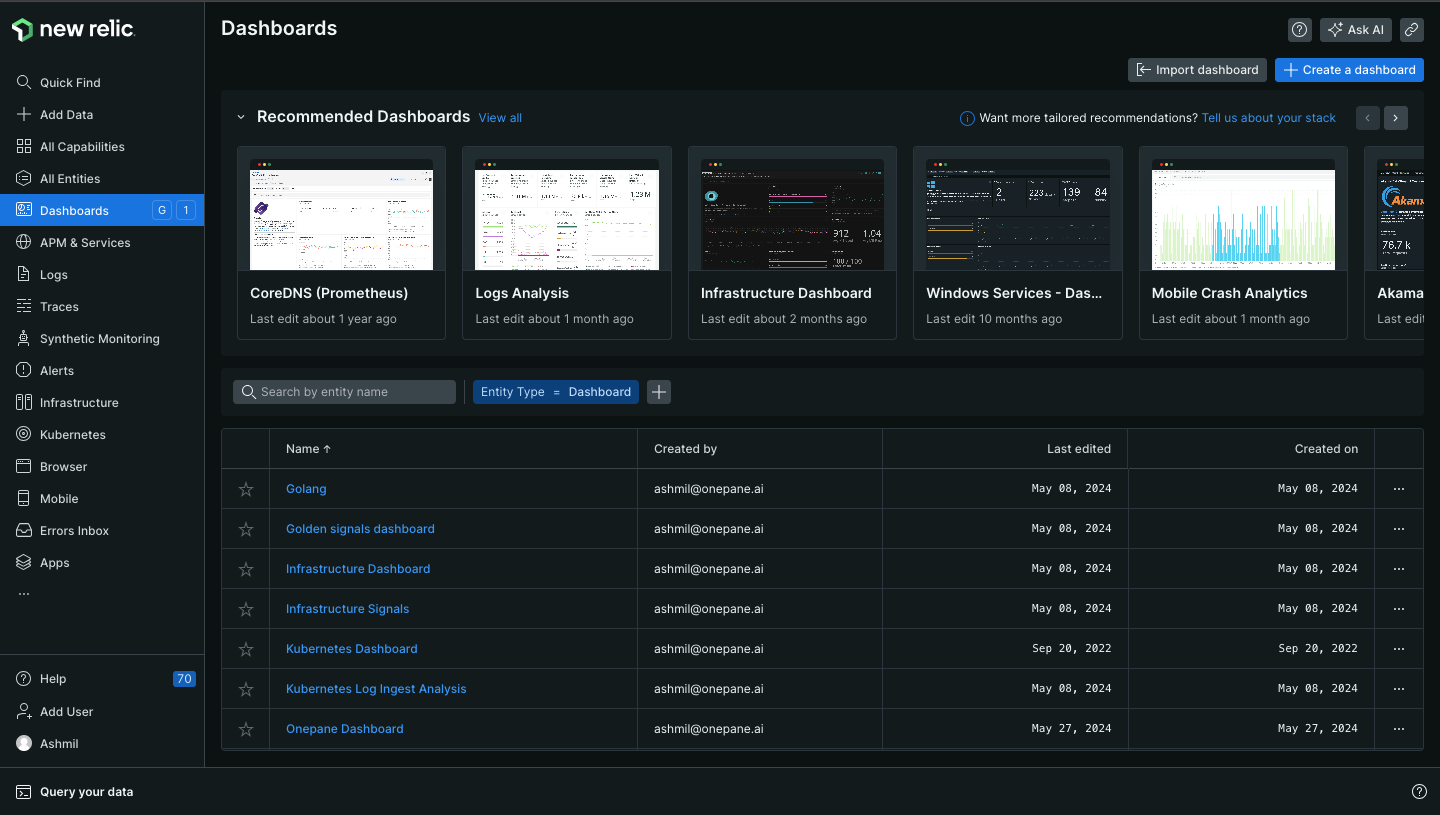The height and width of the screenshot is (815, 1440).
Task: Go to Kubernetes in the sidebar
Action: [102, 435]
